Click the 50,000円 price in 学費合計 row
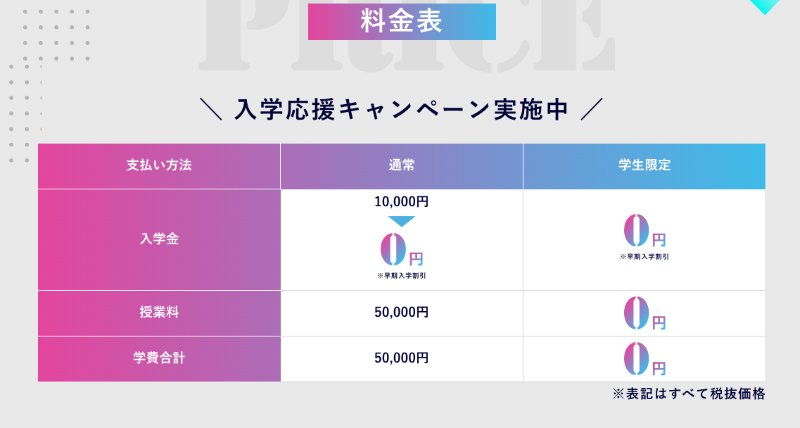This screenshot has height=428, width=800. 402,358
